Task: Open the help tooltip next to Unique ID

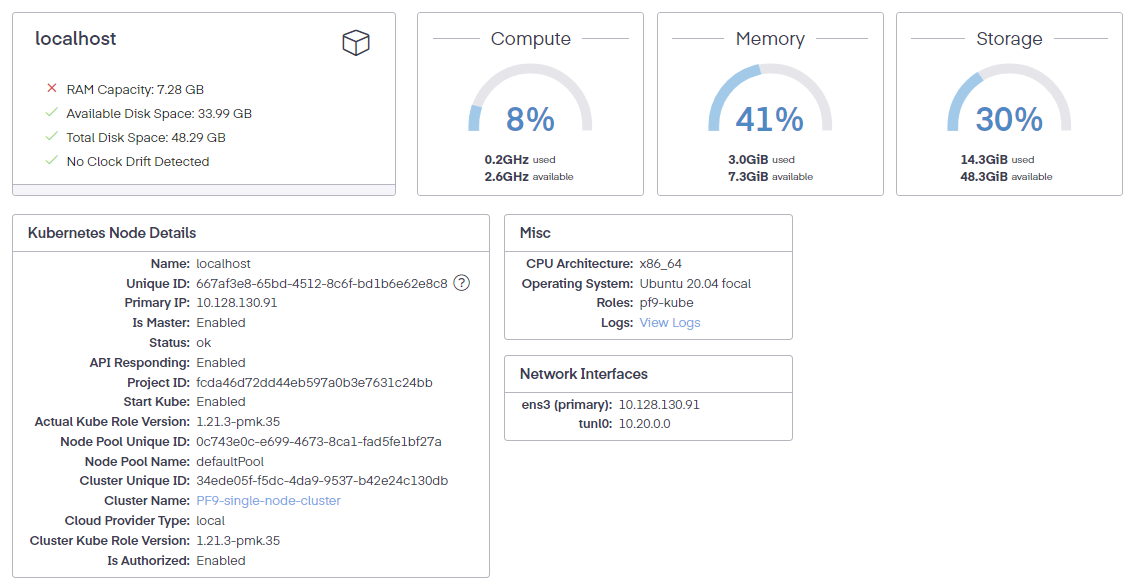Action: pyautogui.click(x=461, y=283)
